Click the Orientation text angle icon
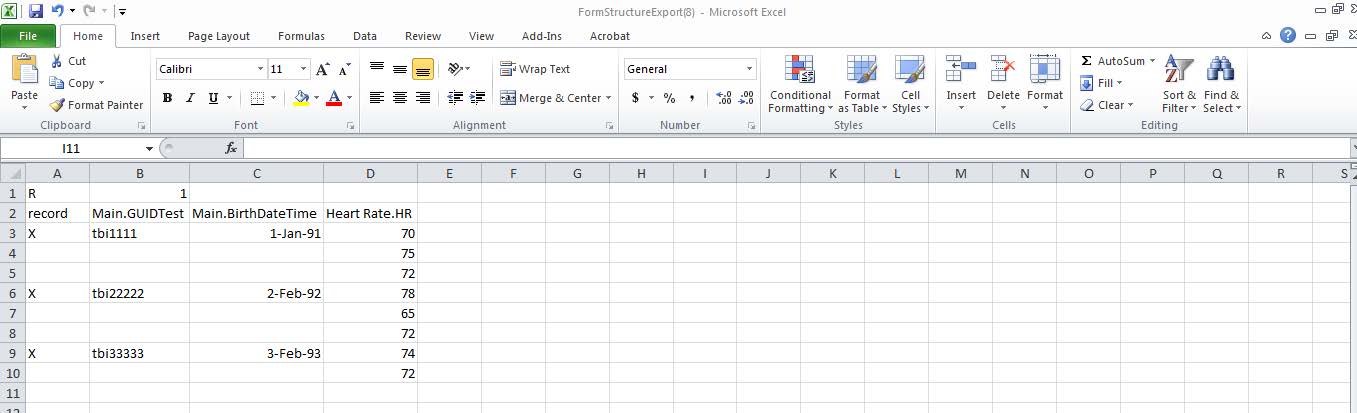1357x413 pixels. coord(455,68)
